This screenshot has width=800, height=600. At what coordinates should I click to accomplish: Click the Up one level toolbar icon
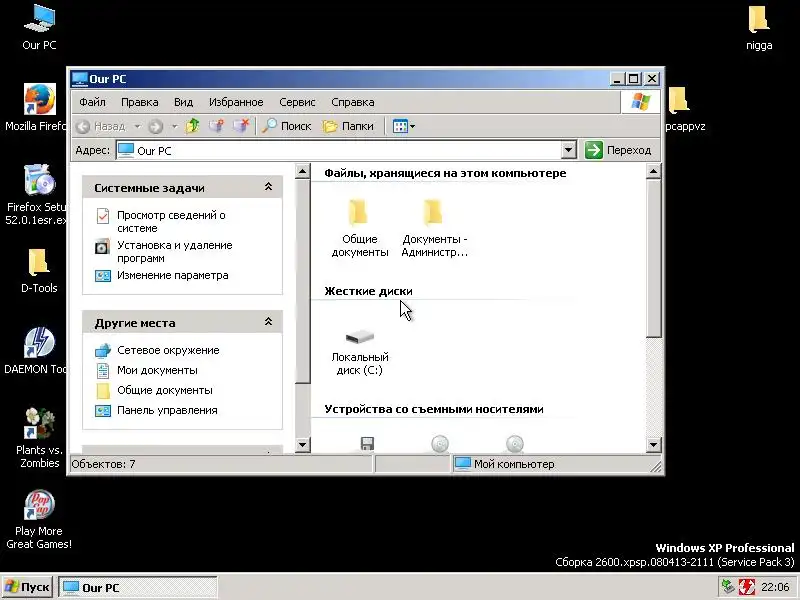click(192, 126)
